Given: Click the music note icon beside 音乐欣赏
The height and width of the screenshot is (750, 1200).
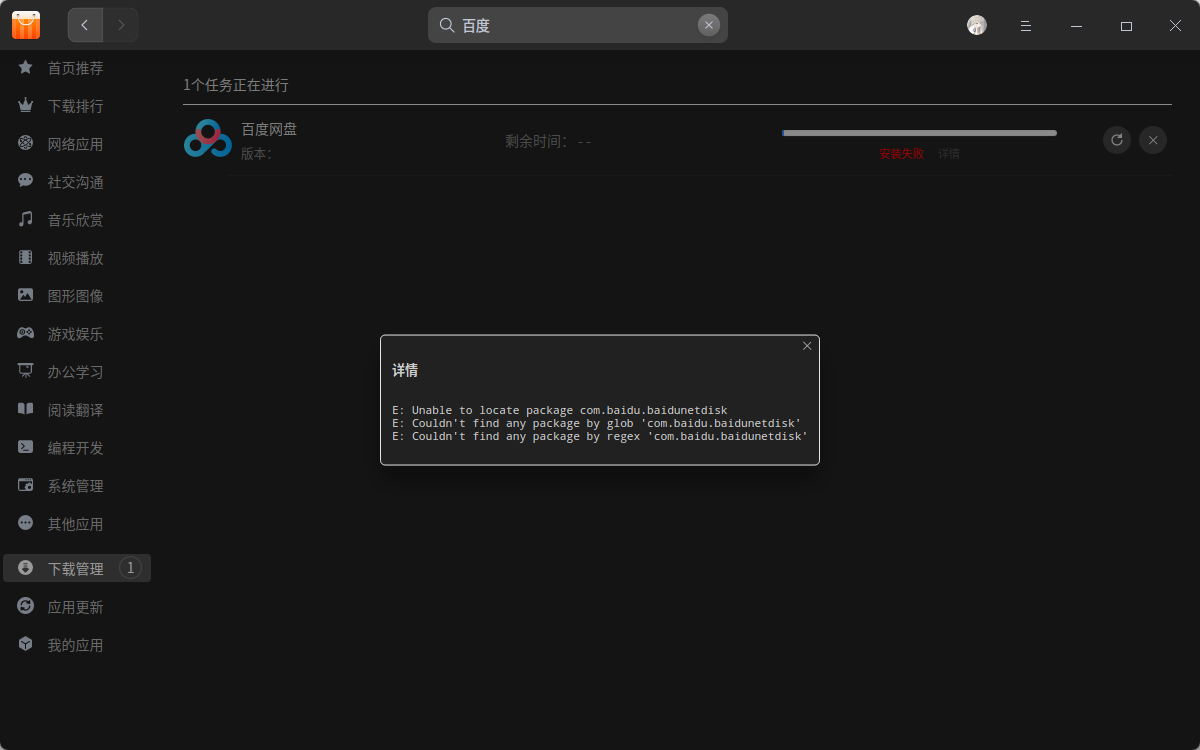Looking at the screenshot, I should [26, 219].
